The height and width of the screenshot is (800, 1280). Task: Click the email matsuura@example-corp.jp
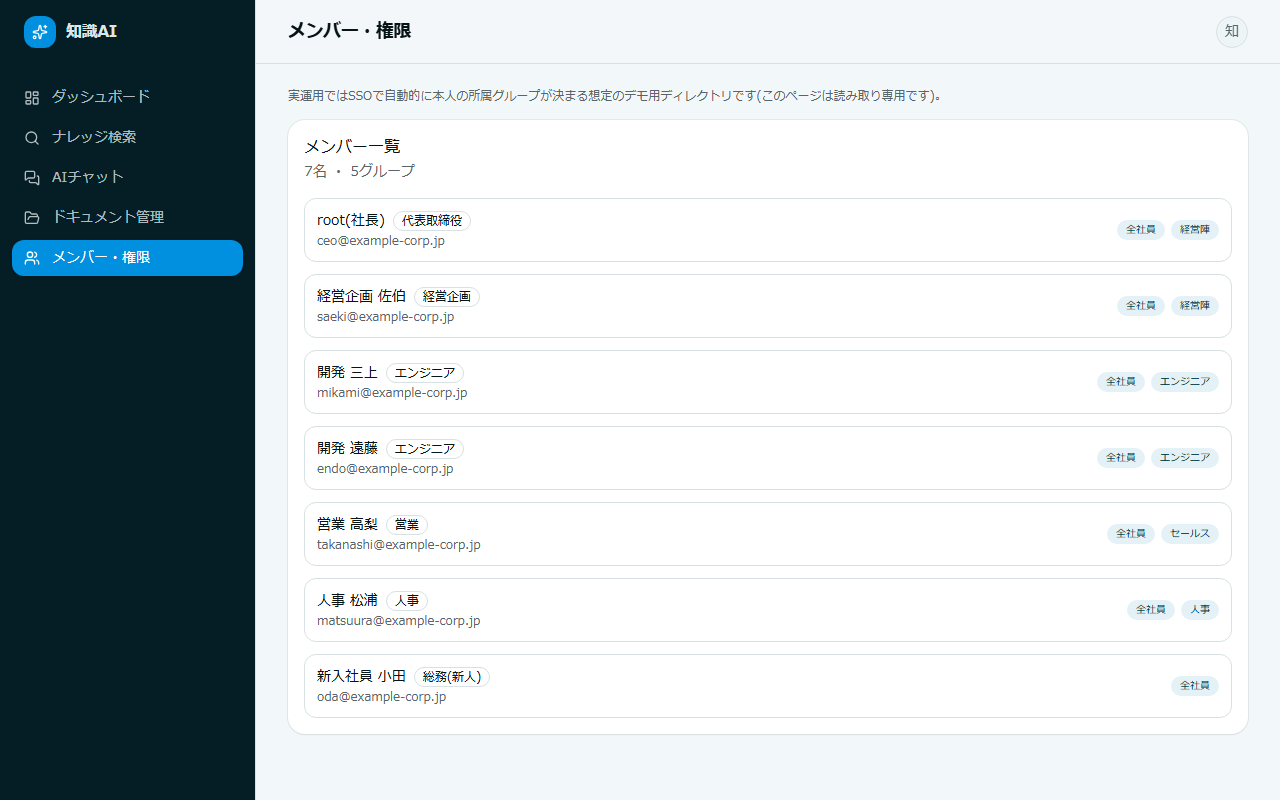coord(399,621)
